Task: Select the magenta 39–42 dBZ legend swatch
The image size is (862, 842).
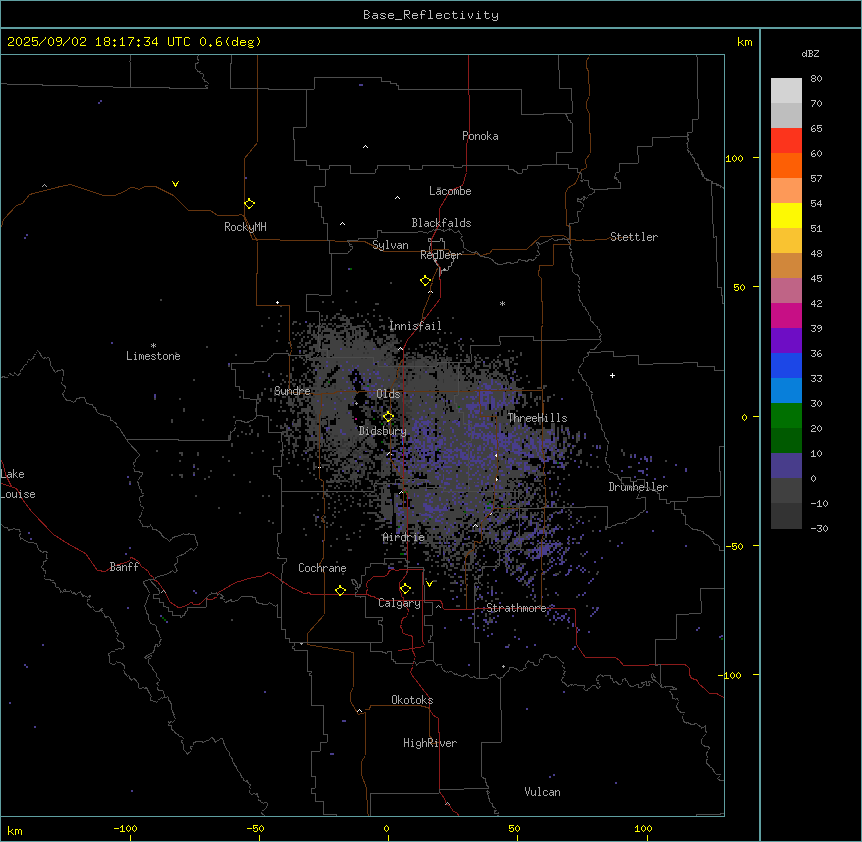Action: [786, 315]
